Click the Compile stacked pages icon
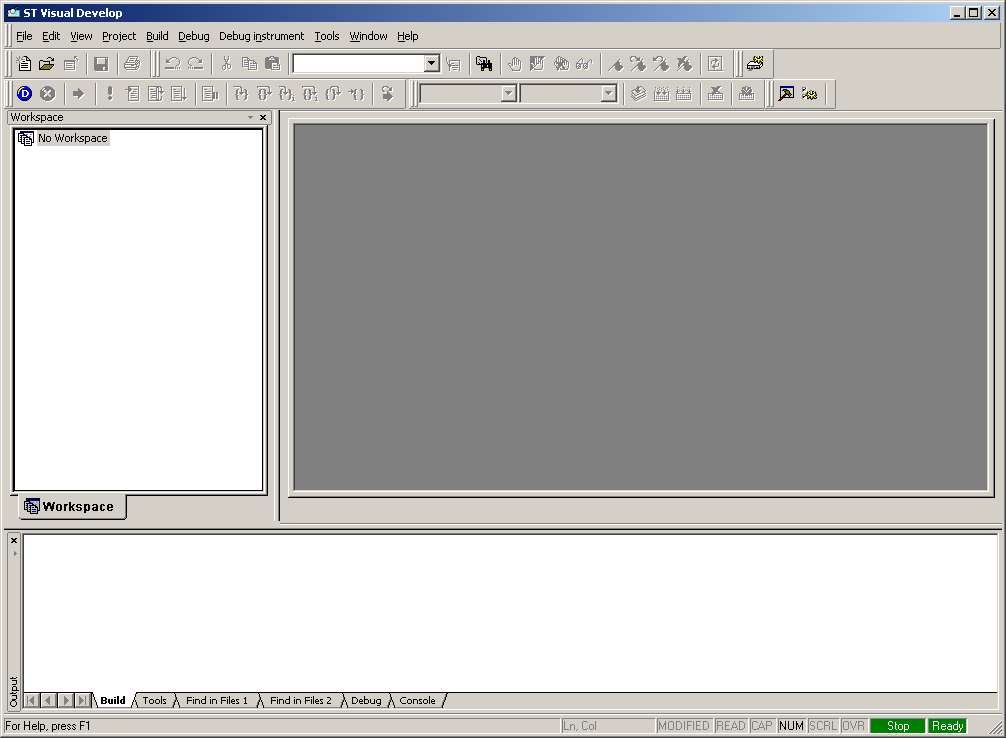This screenshot has height=738, width=1006. [x=638, y=94]
